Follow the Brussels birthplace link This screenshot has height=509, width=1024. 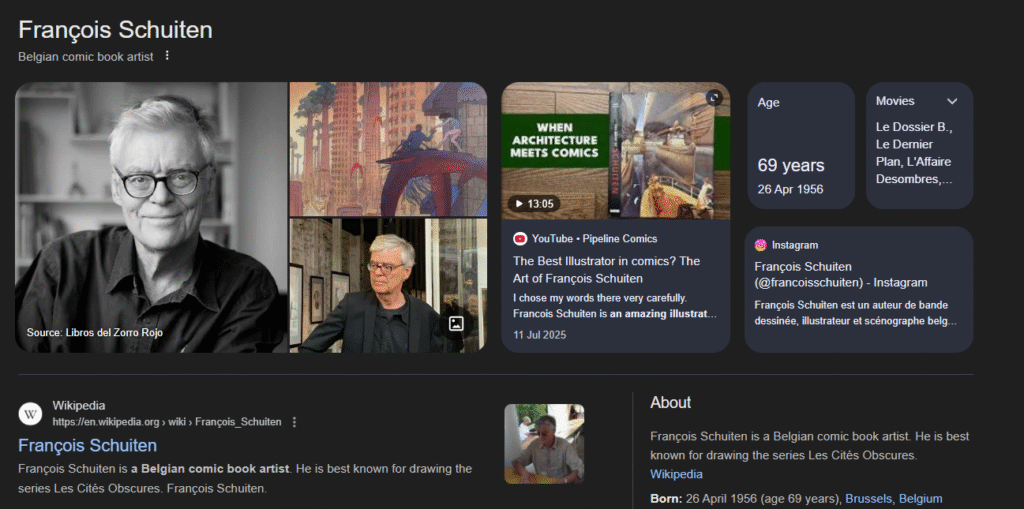pos(868,498)
